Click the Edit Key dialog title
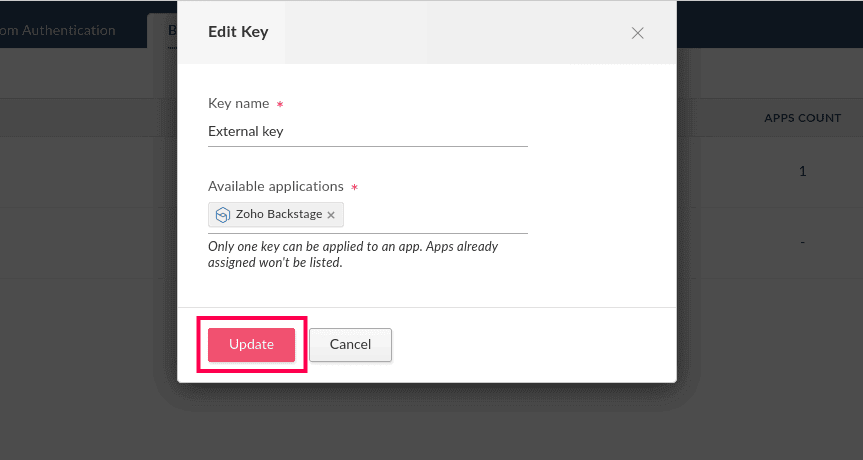 pyautogui.click(x=238, y=32)
